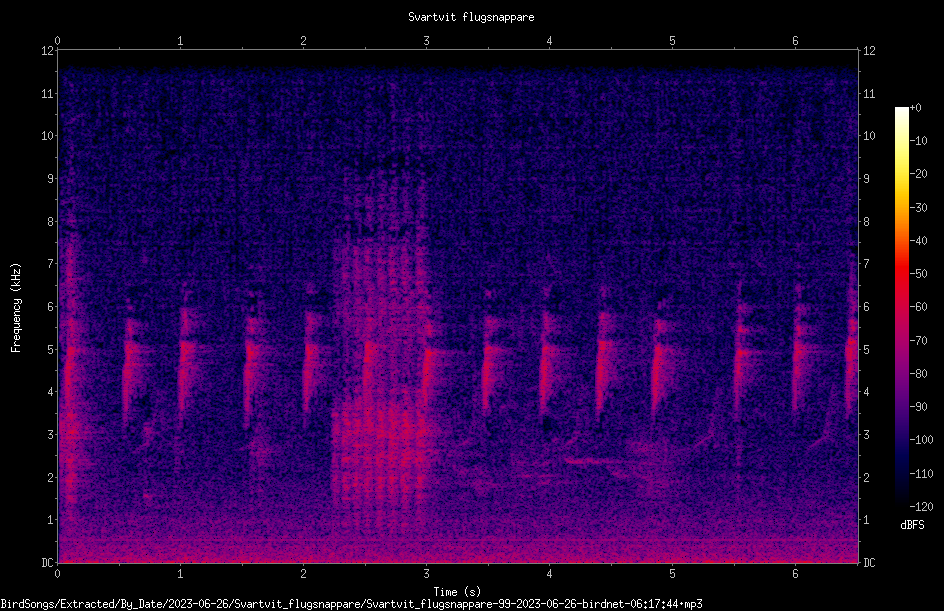
Task: Click "1" on the top time axis
Action: [x=180, y=41]
